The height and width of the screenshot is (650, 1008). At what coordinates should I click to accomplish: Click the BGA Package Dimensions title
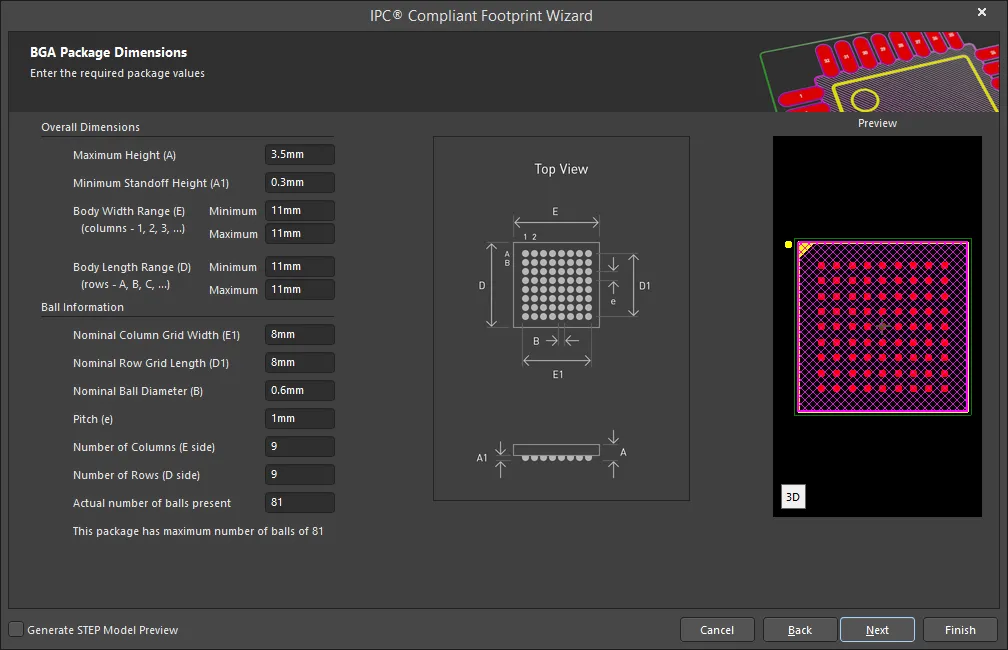click(109, 53)
